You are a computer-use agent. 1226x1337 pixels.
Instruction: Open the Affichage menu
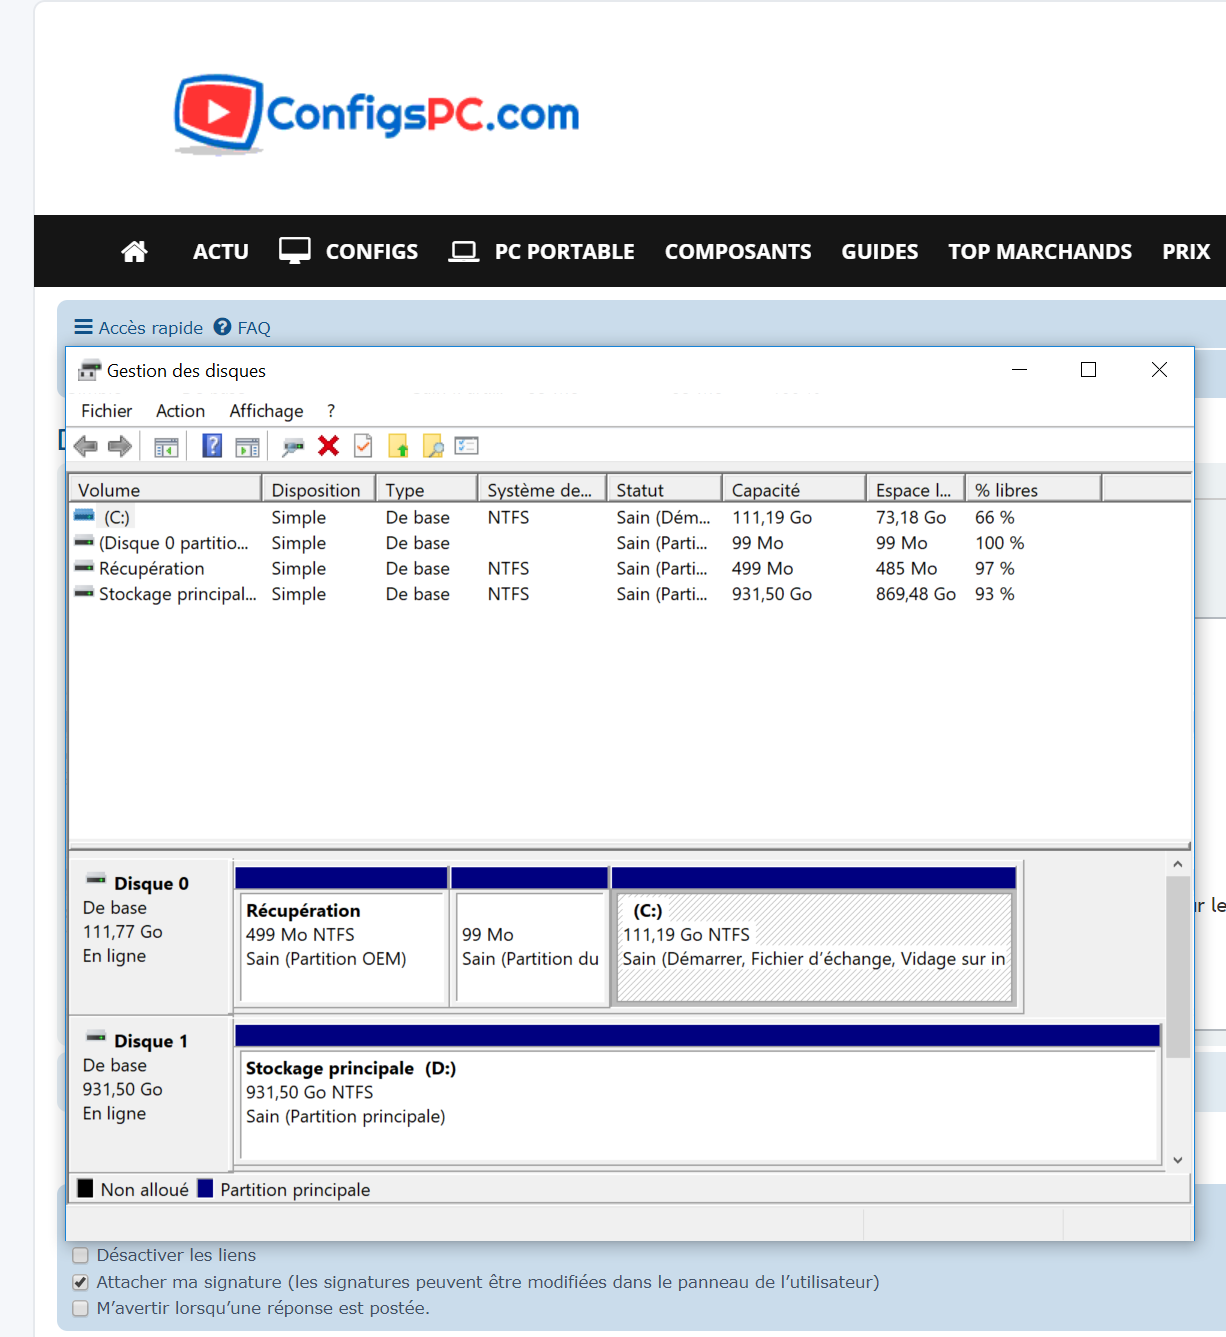click(266, 411)
